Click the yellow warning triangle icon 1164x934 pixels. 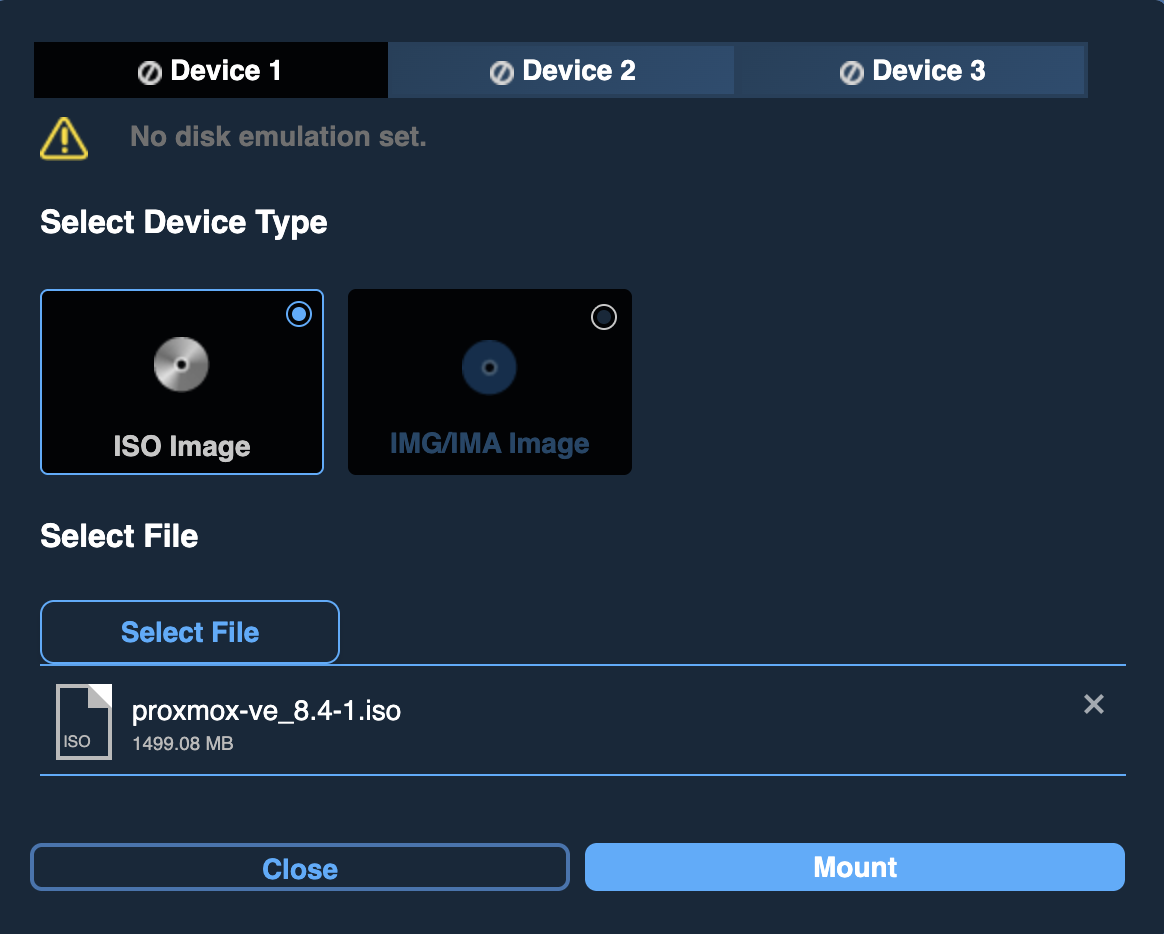tap(64, 138)
